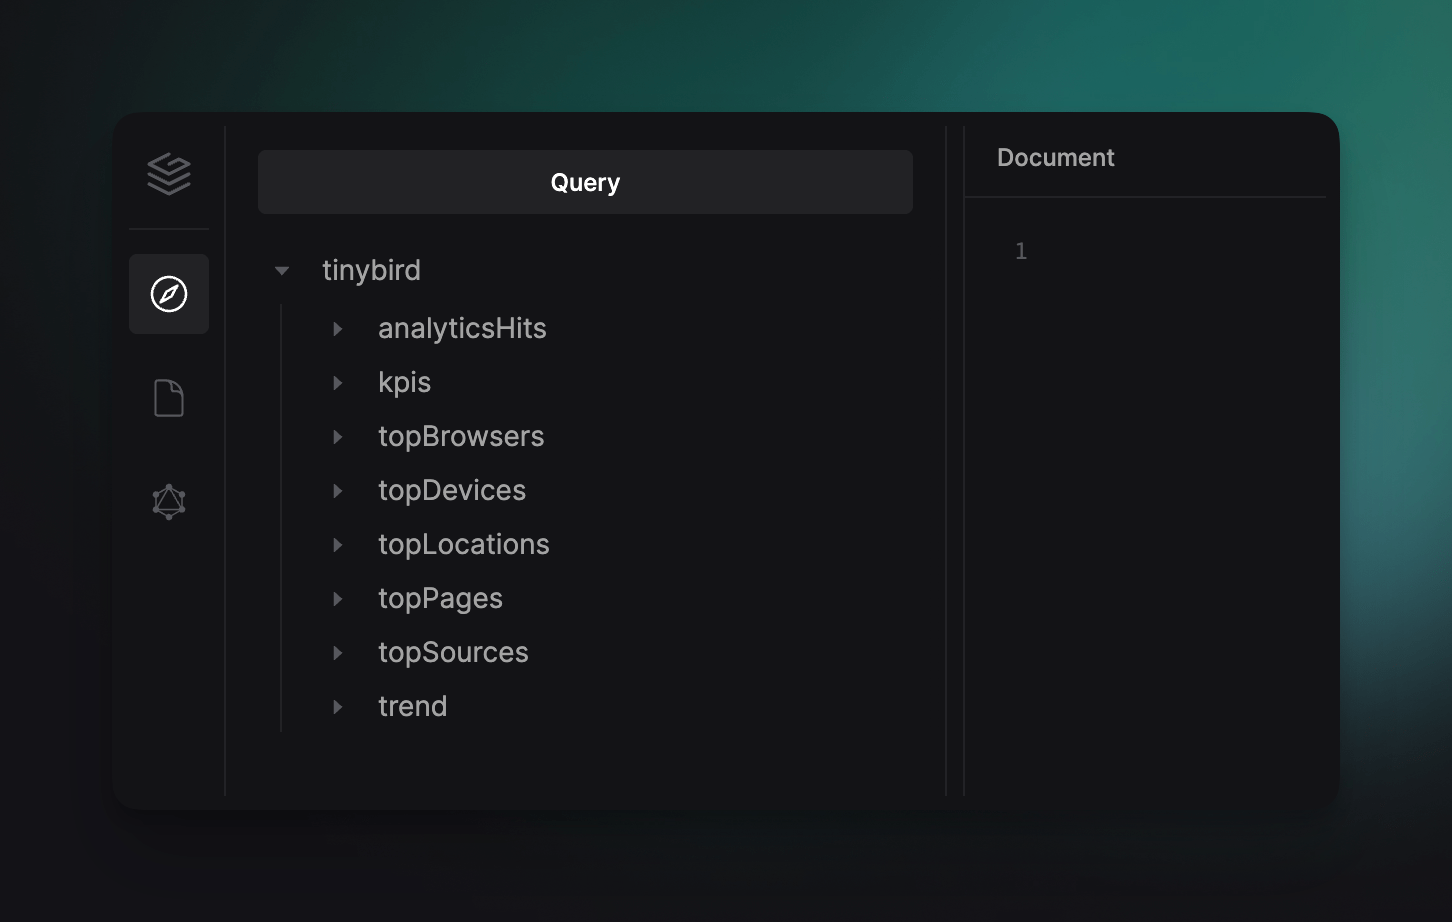The width and height of the screenshot is (1452, 922).
Task: Expand the topDevices arrow
Action: coord(338,491)
